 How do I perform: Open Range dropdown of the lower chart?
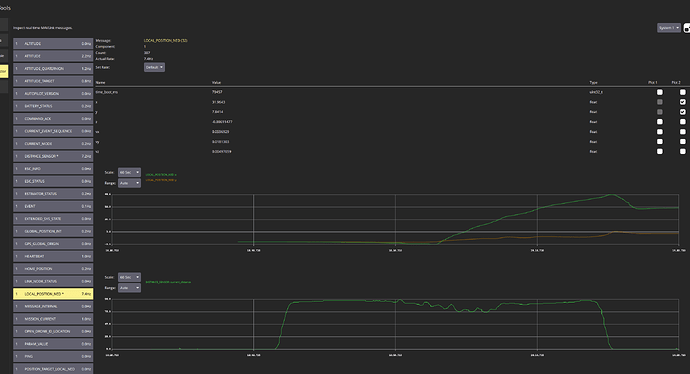click(x=129, y=288)
